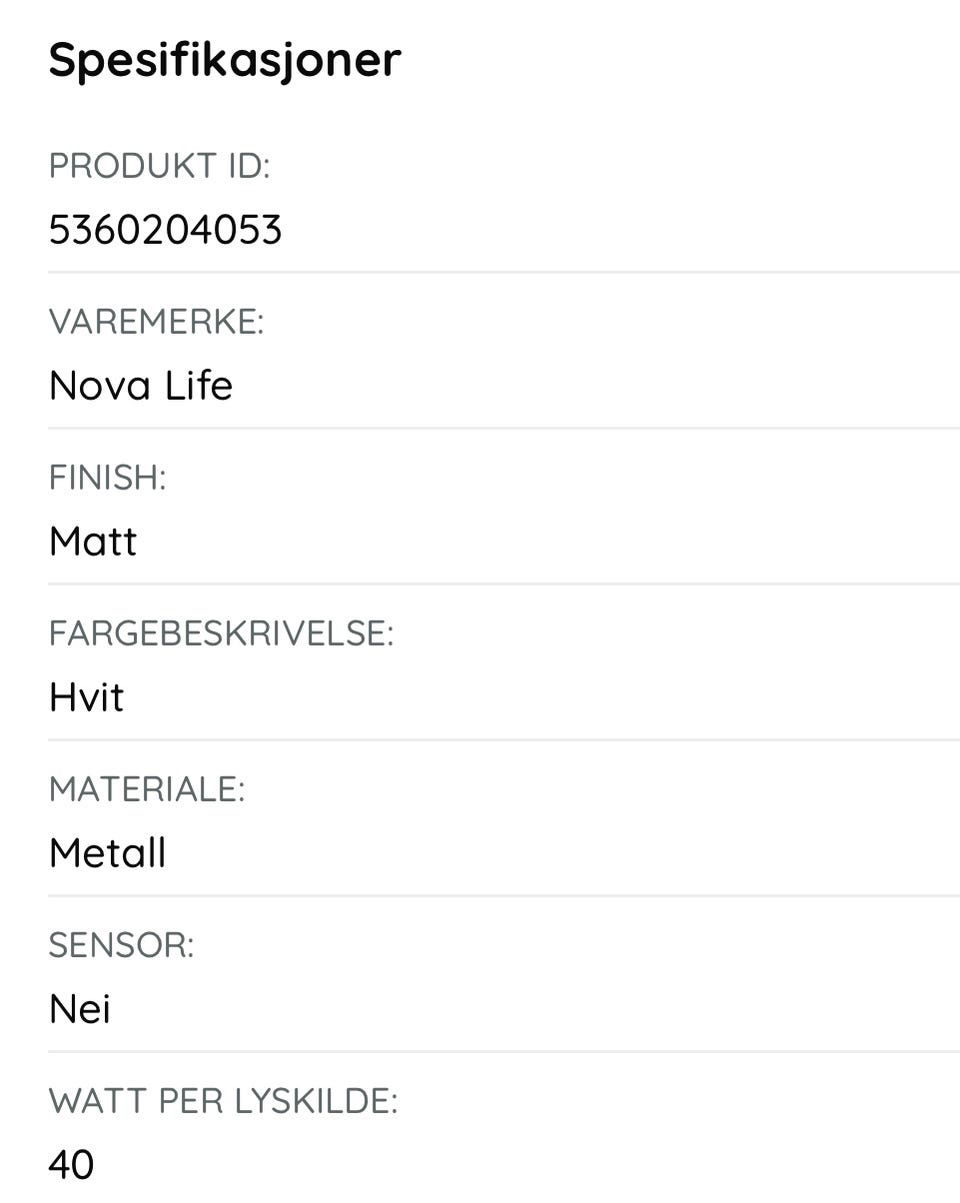960x1203 pixels.
Task: Click the PRODUKT ID label
Action: coord(159,166)
